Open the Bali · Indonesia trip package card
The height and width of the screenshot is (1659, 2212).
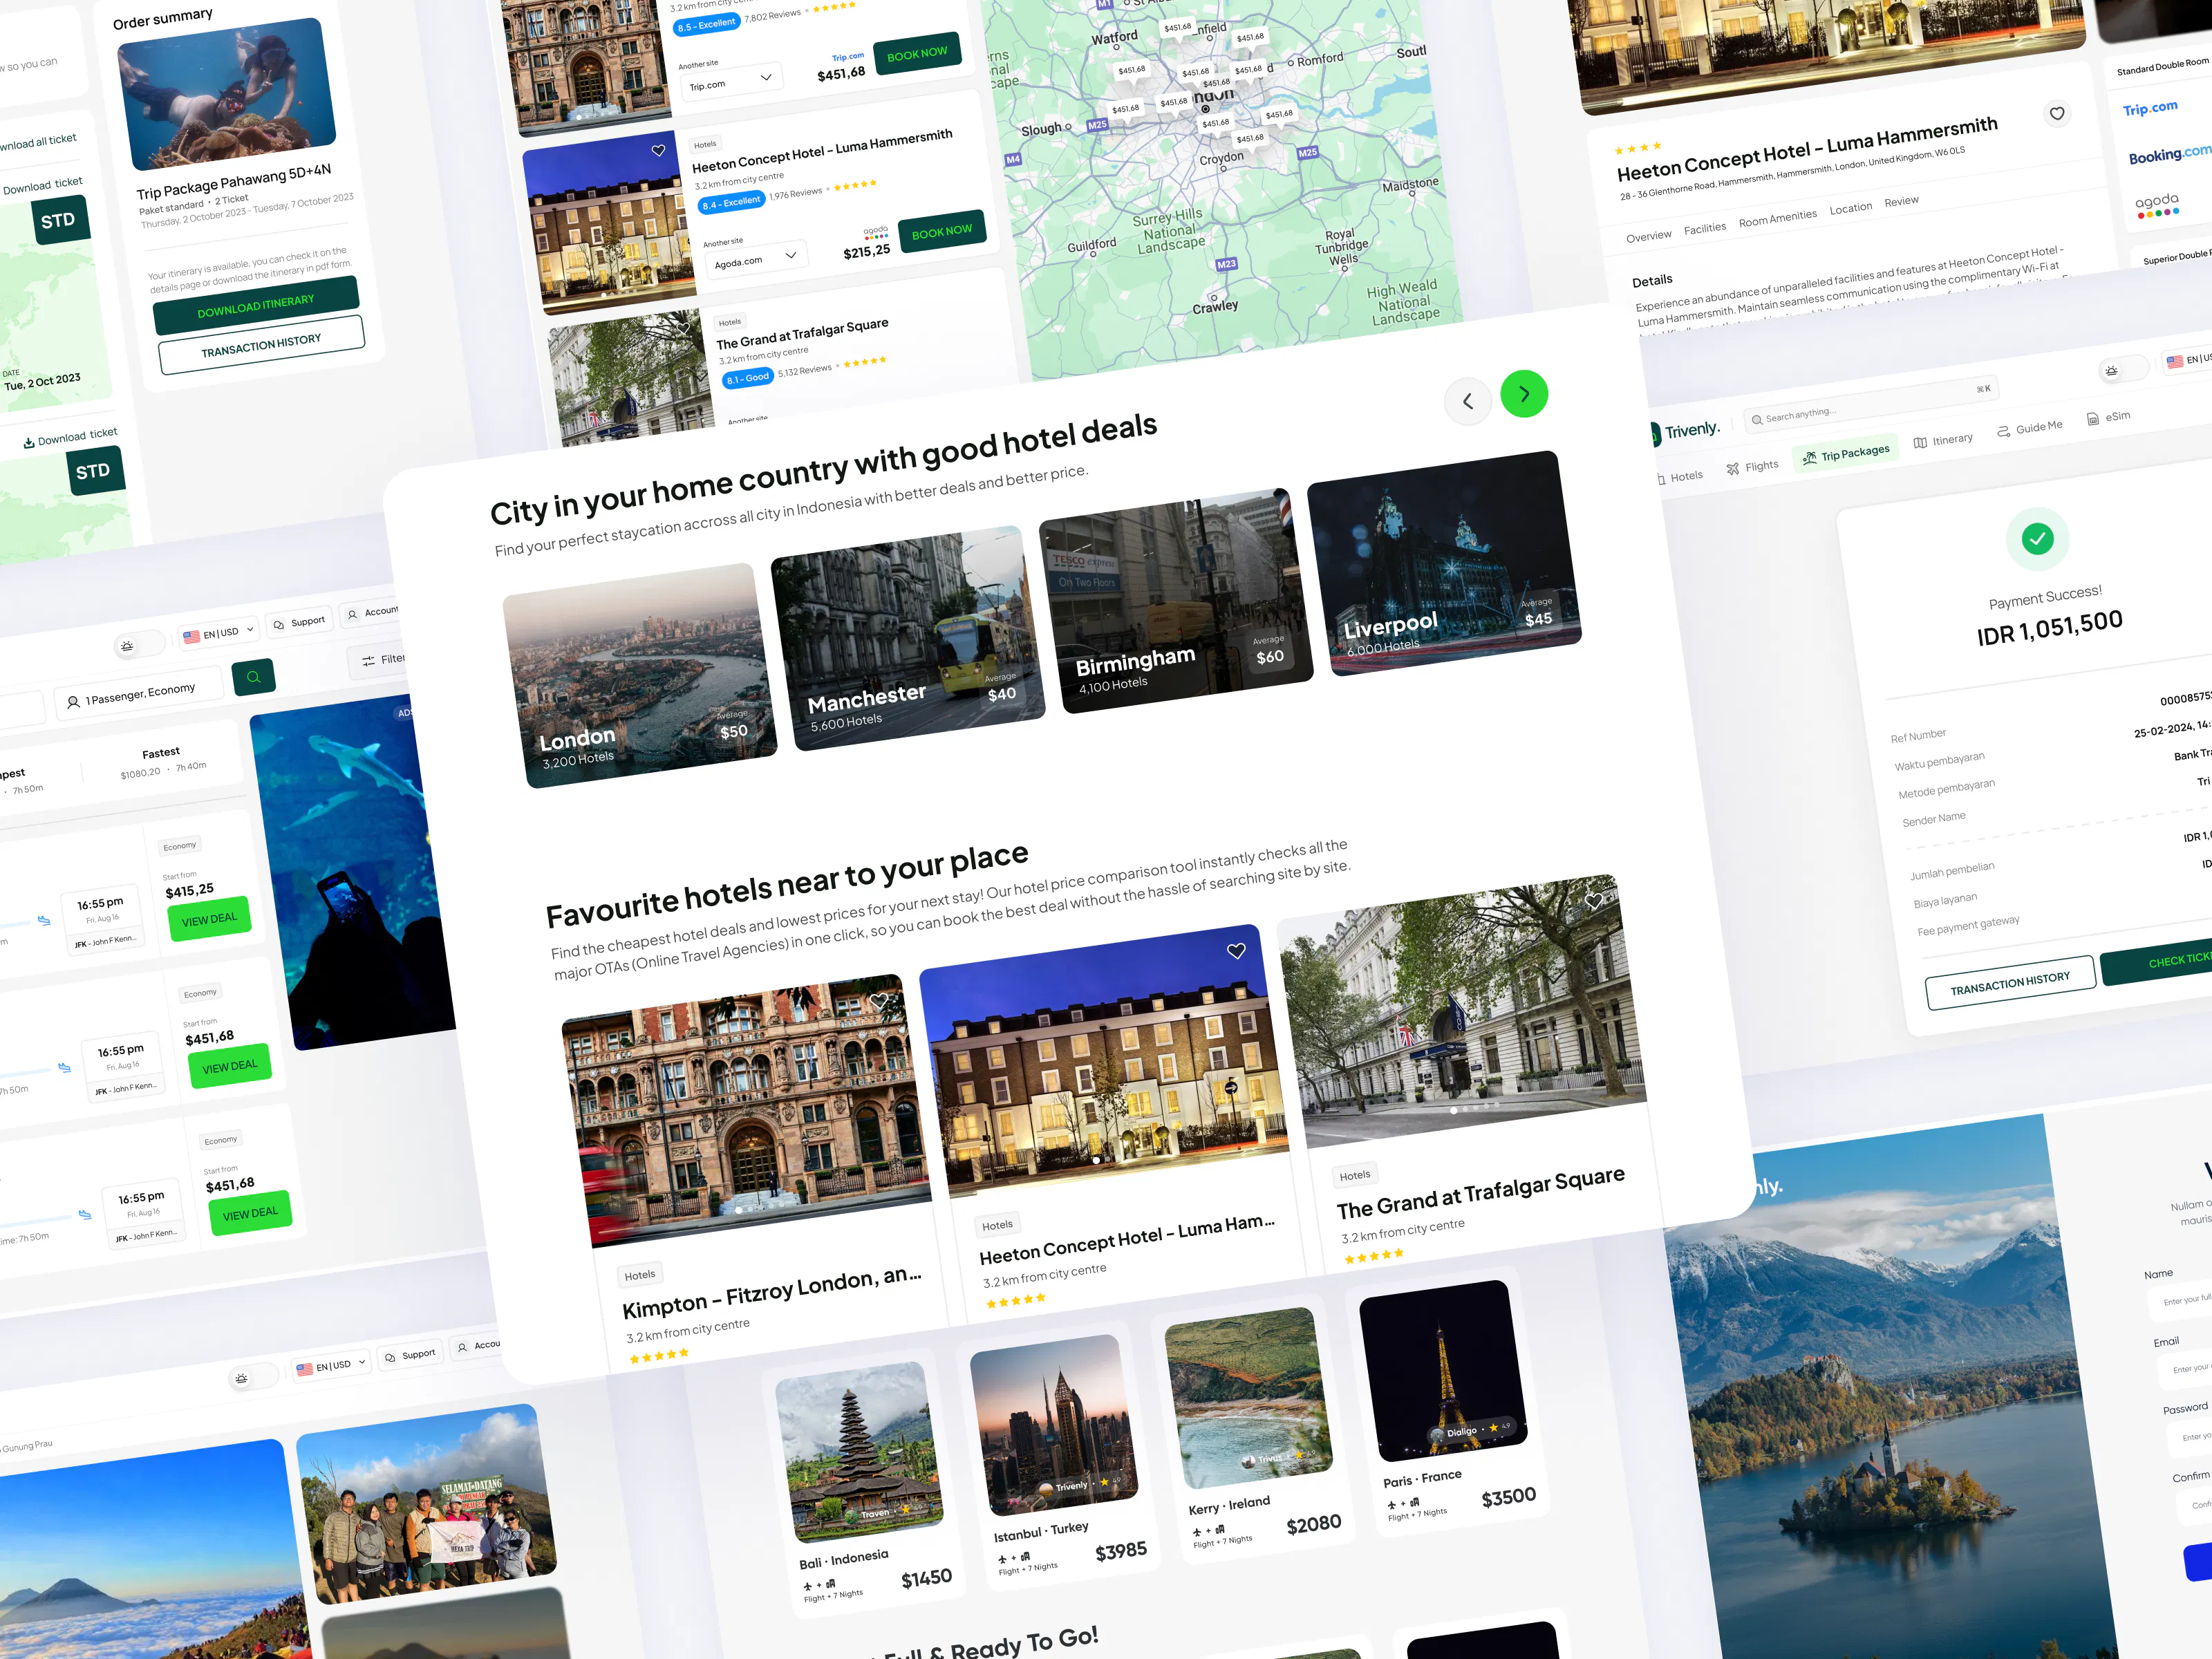tap(865, 1482)
